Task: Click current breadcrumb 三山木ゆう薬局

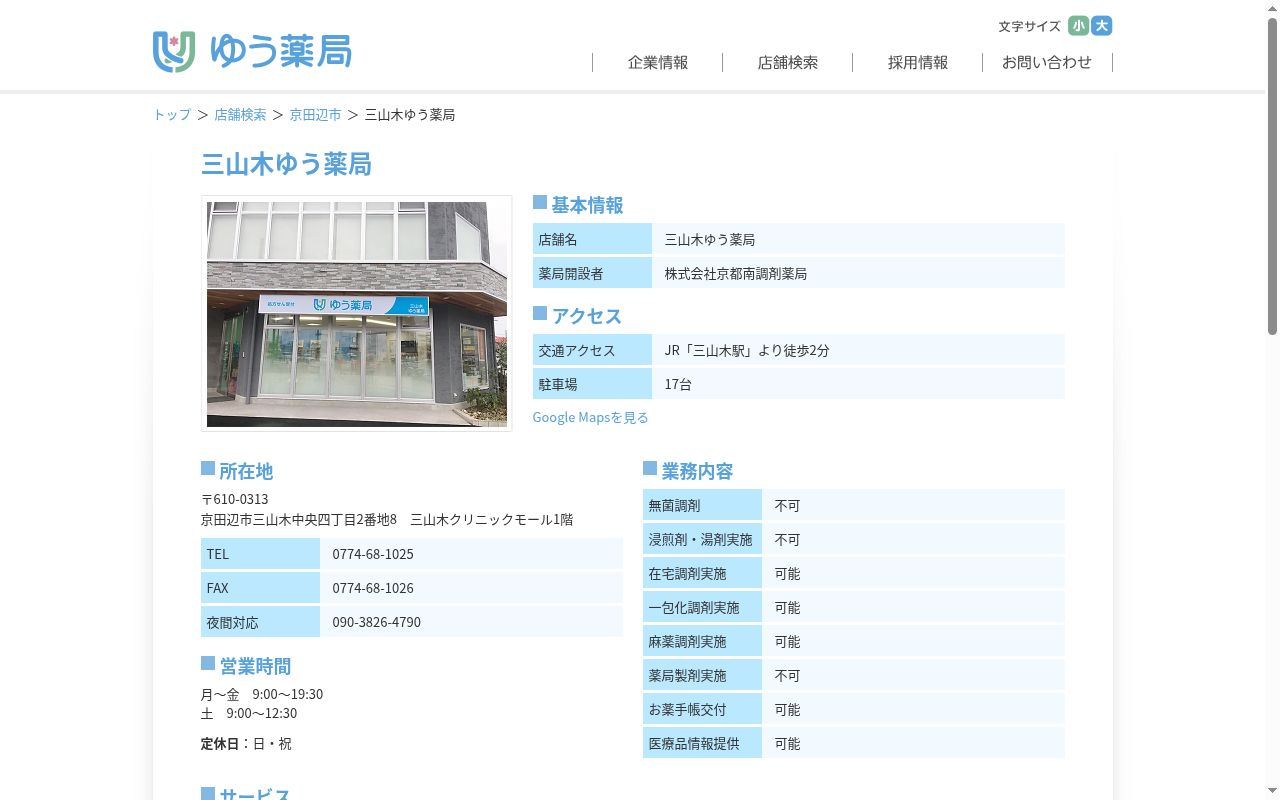Action: coord(410,115)
